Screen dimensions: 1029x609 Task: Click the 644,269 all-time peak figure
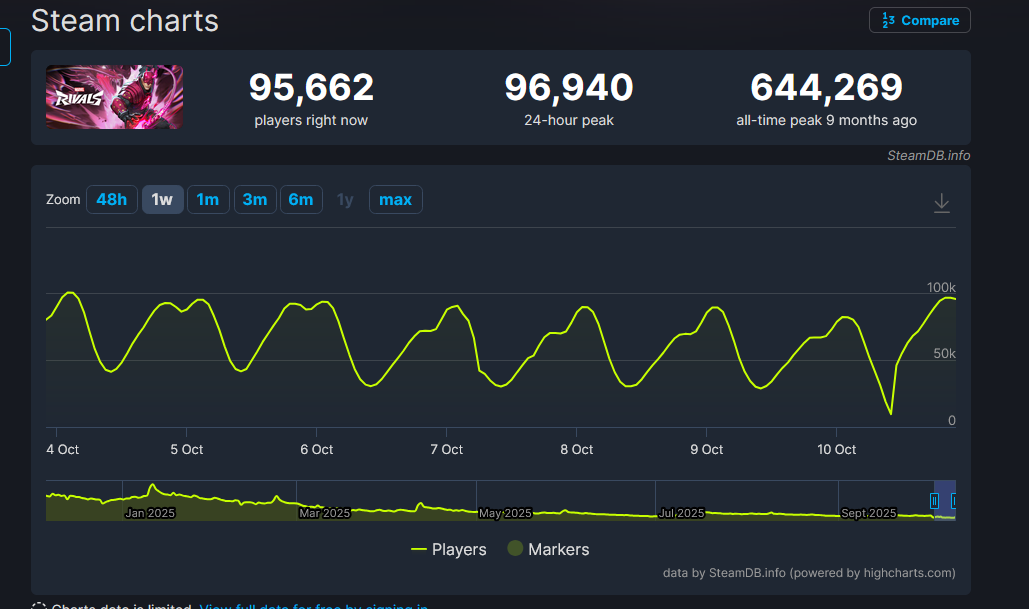pos(827,87)
